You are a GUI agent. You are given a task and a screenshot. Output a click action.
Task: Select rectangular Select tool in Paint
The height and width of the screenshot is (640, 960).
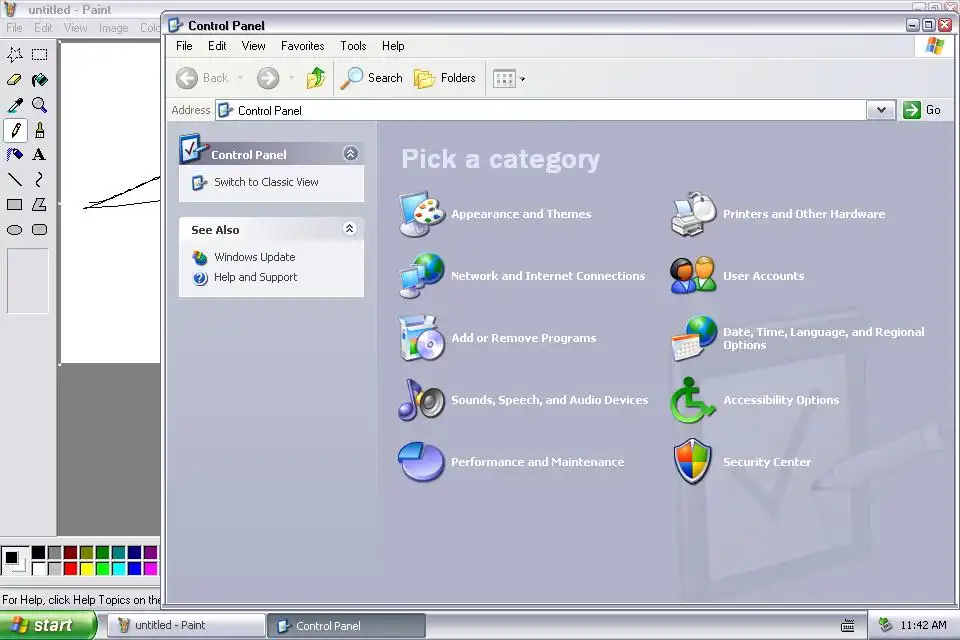[40, 55]
